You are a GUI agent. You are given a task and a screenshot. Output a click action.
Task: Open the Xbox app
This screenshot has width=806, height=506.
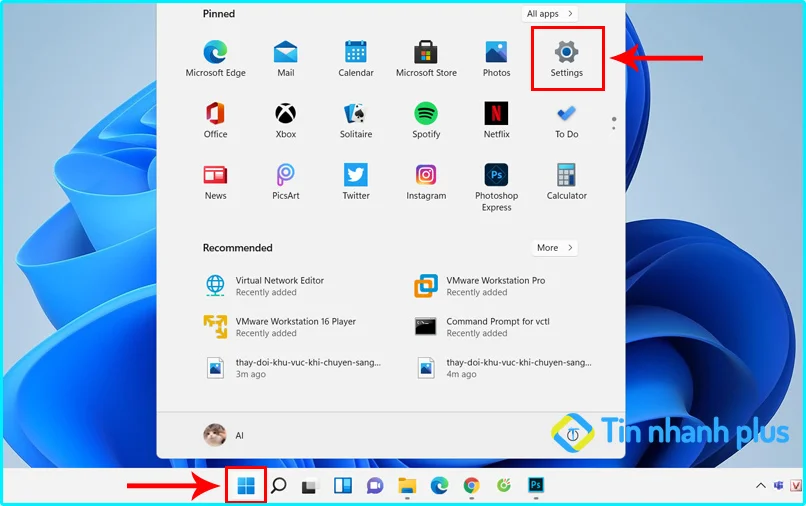coord(286,120)
